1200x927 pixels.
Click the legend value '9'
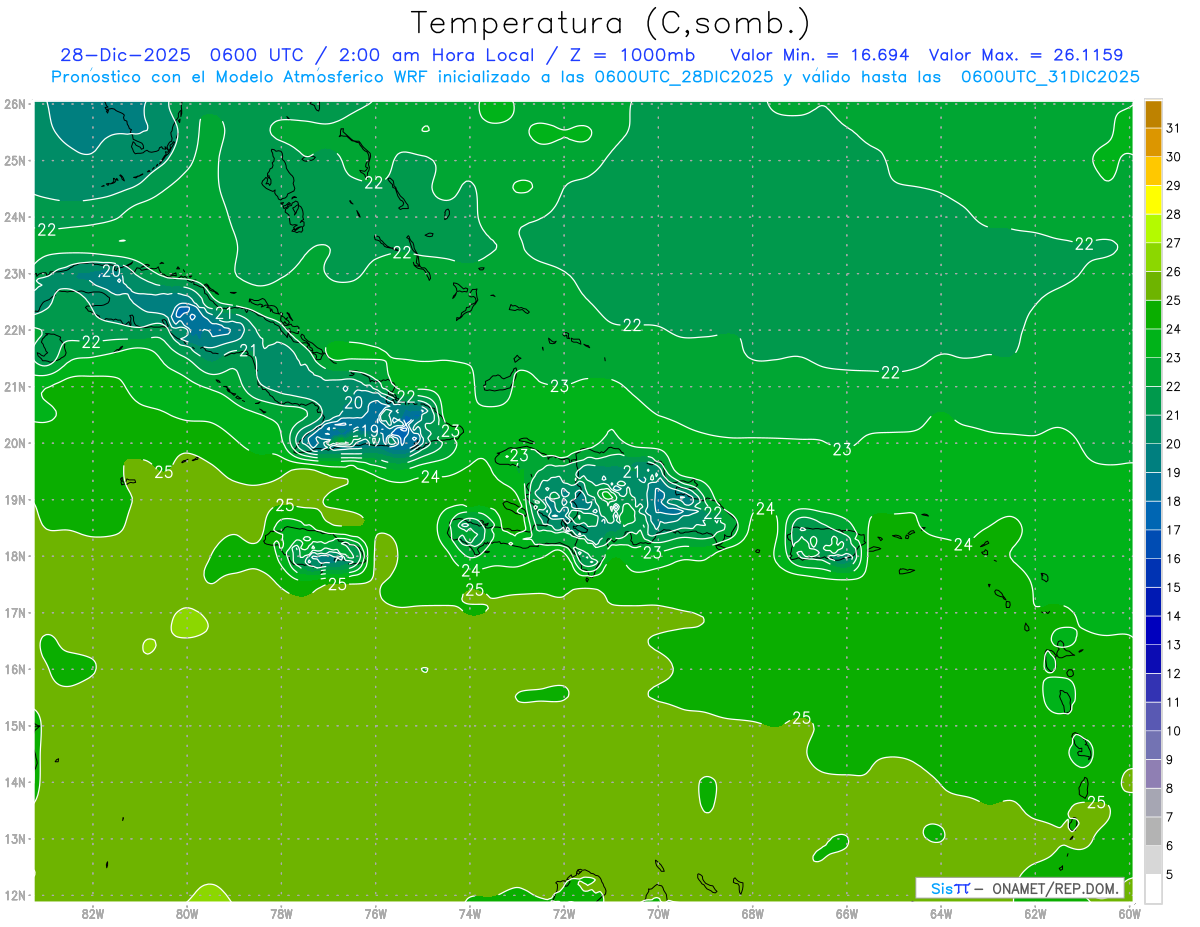[x=1170, y=760]
